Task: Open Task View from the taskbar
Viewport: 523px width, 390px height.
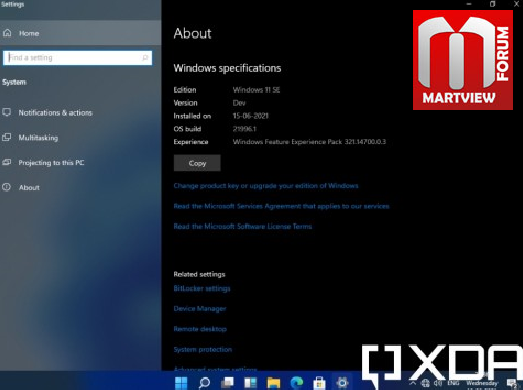Action: pos(227,383)
